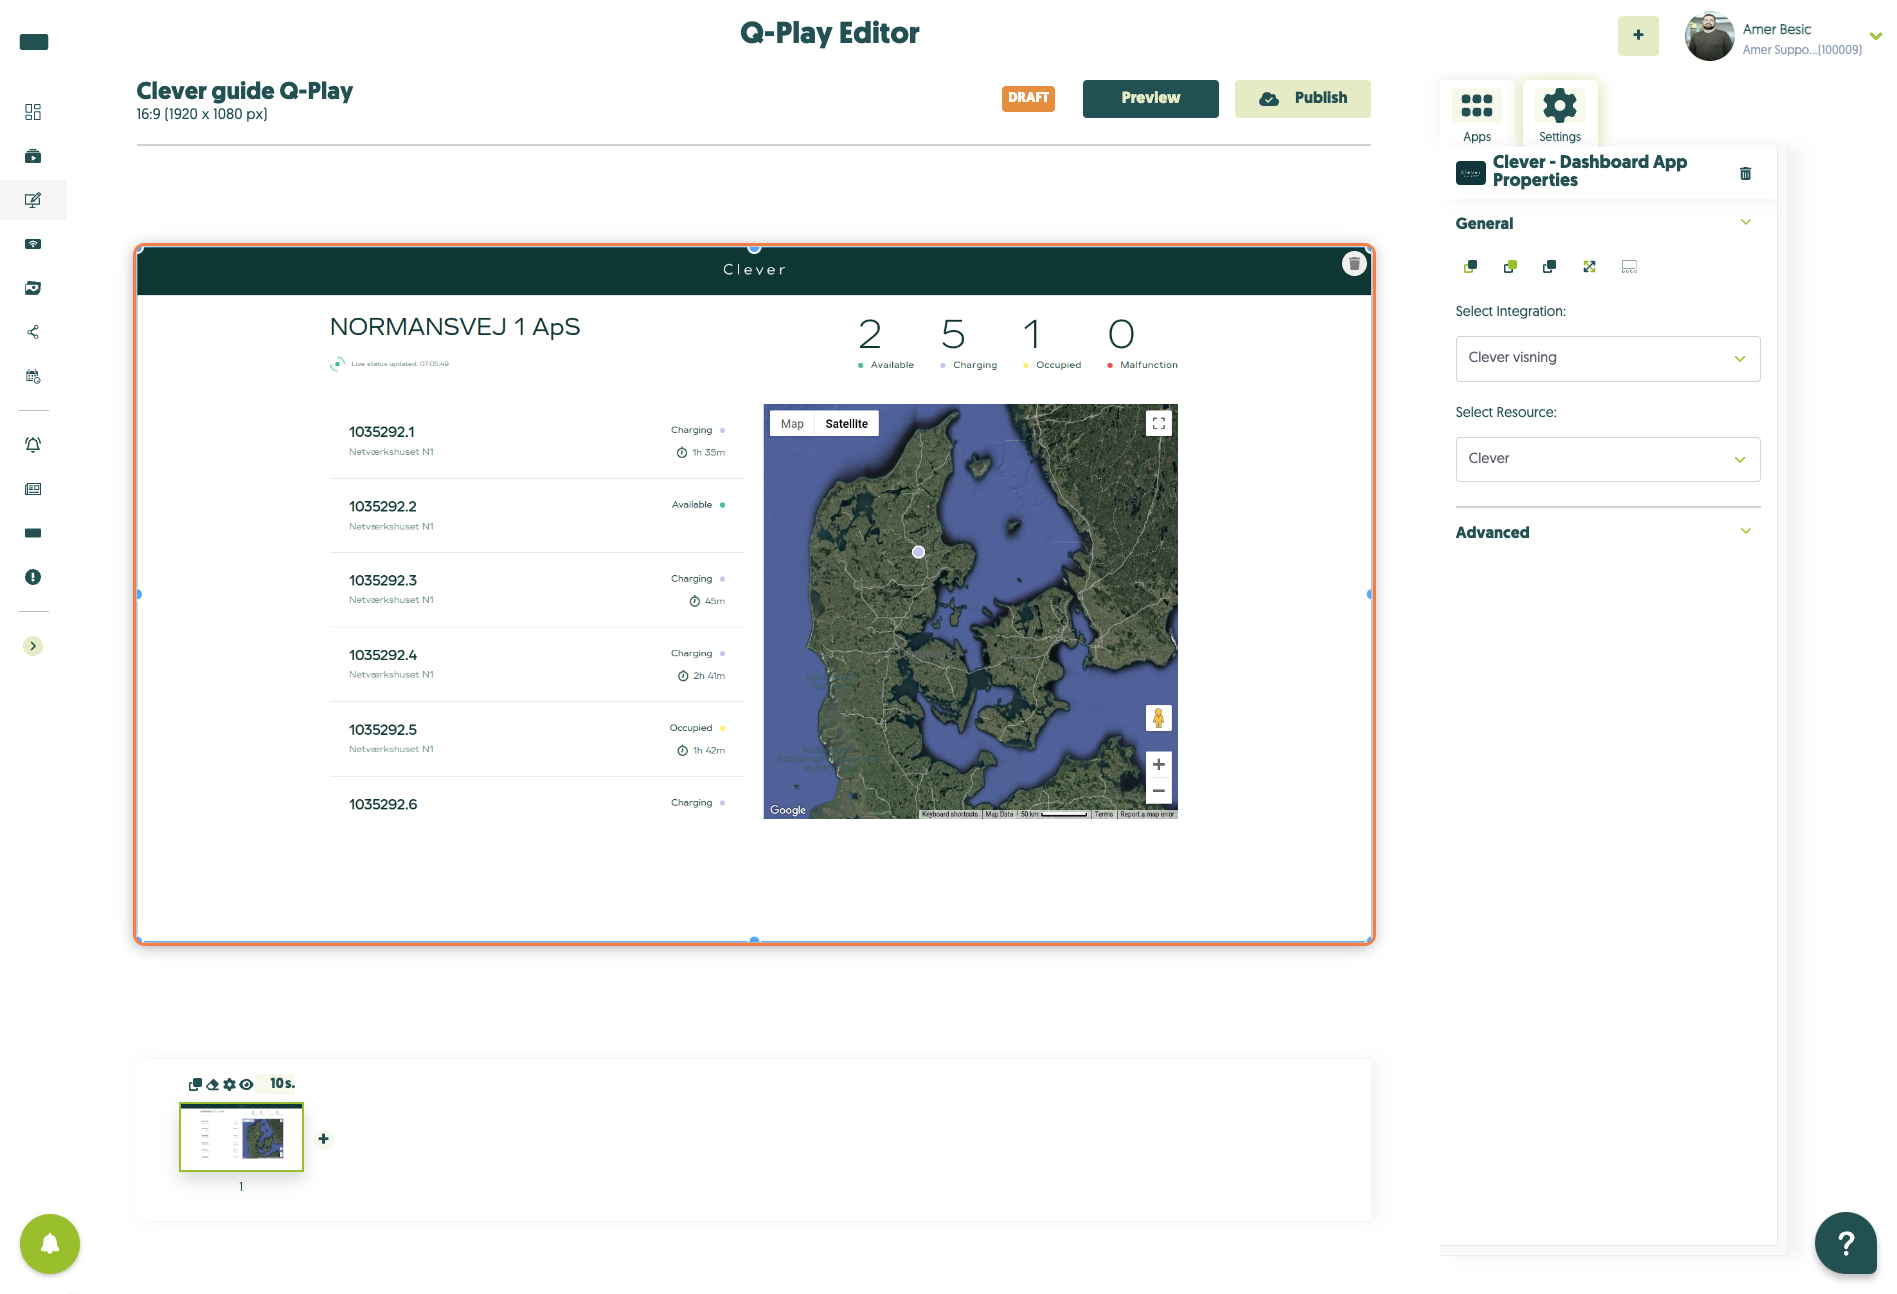Select charger row 1035292.5
The image size is (1897, 1294).
click(537, 739)
